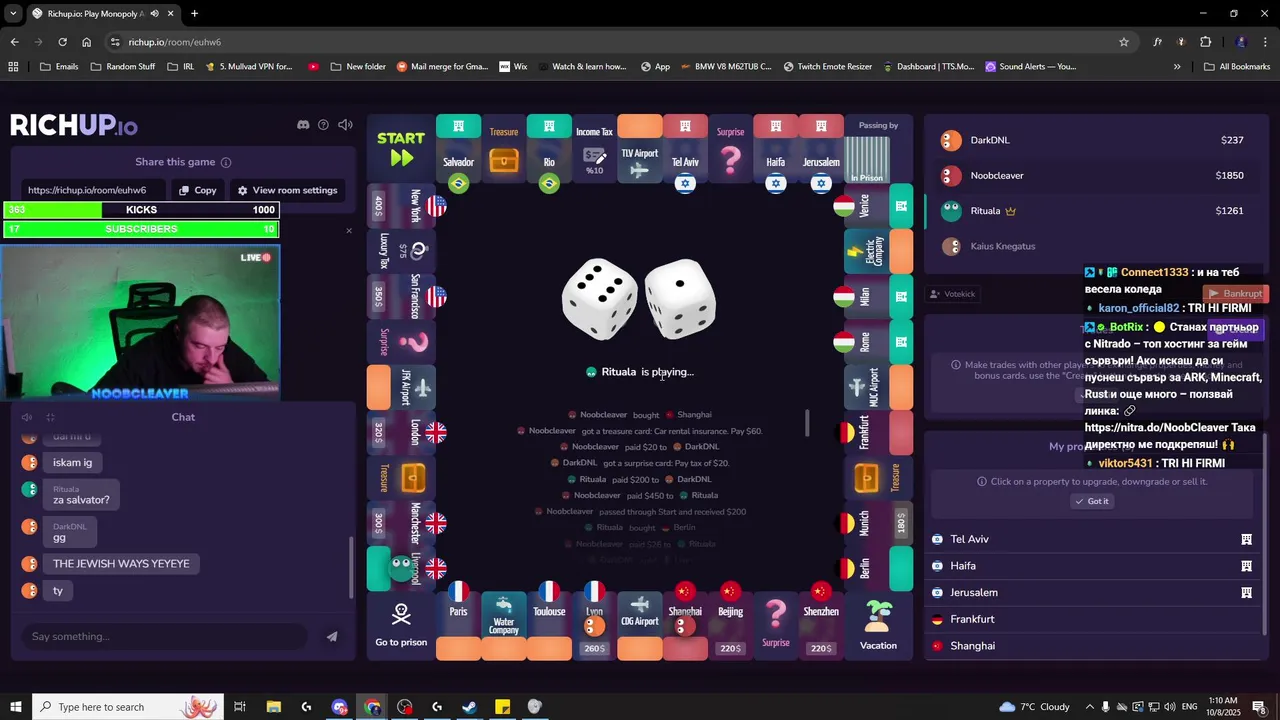Open the tab search dropdown arrow
Screen dimensions: 1280x720
[13, 13]
